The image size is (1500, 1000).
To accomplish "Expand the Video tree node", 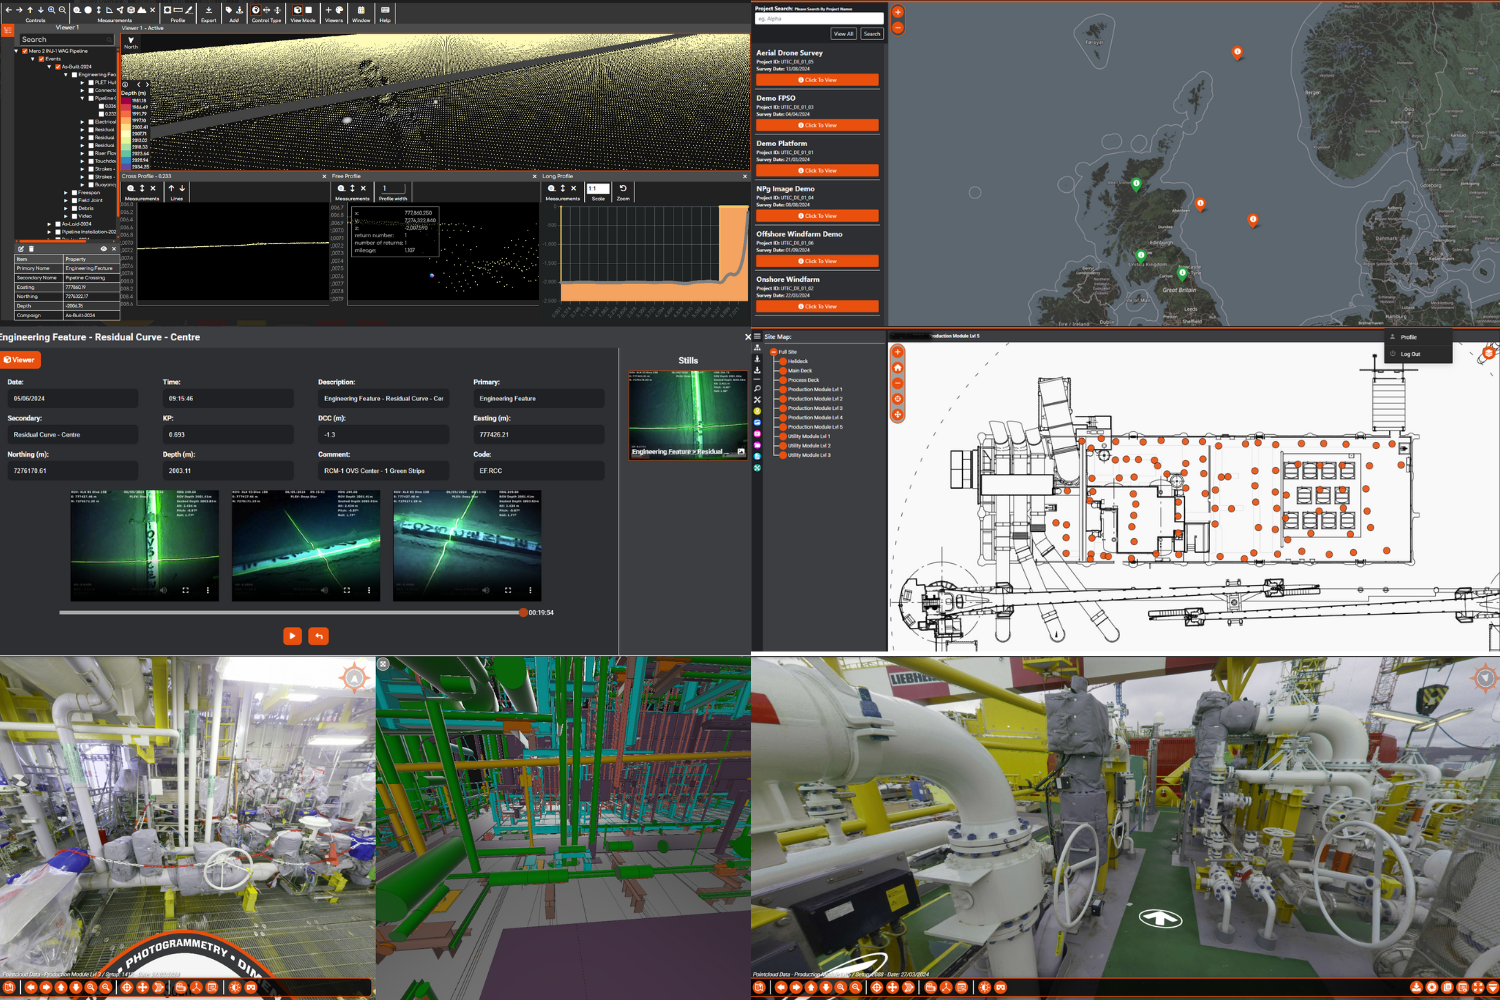I will click(66, 216).
